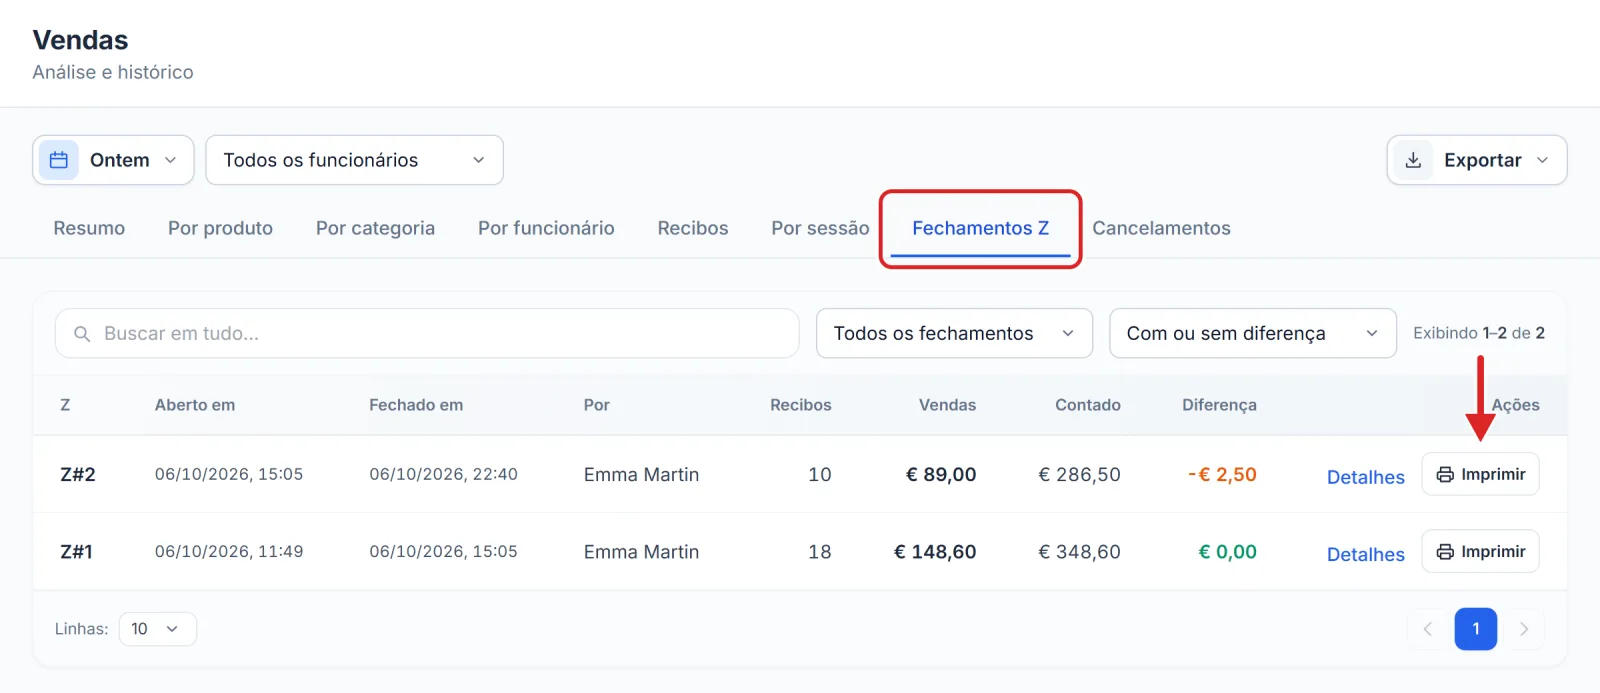Click the Contado column header
1600x693 pixels.
click(1088, 405)
